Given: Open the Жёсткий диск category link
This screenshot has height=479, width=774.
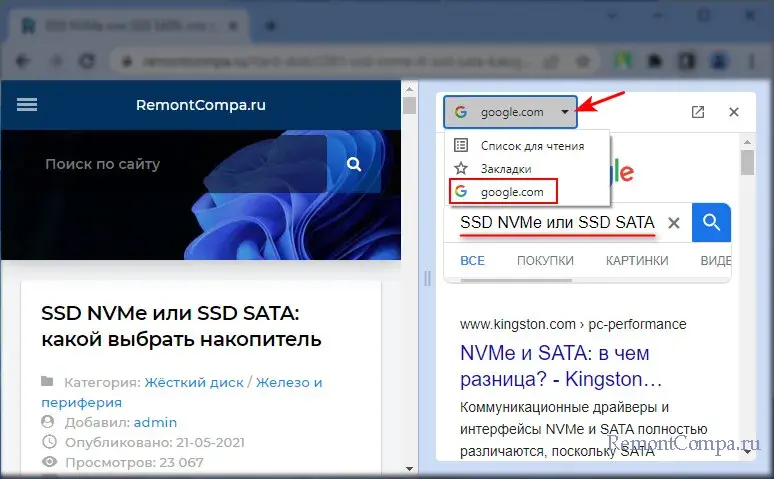Looking at the screenshot, I should 195,382.
